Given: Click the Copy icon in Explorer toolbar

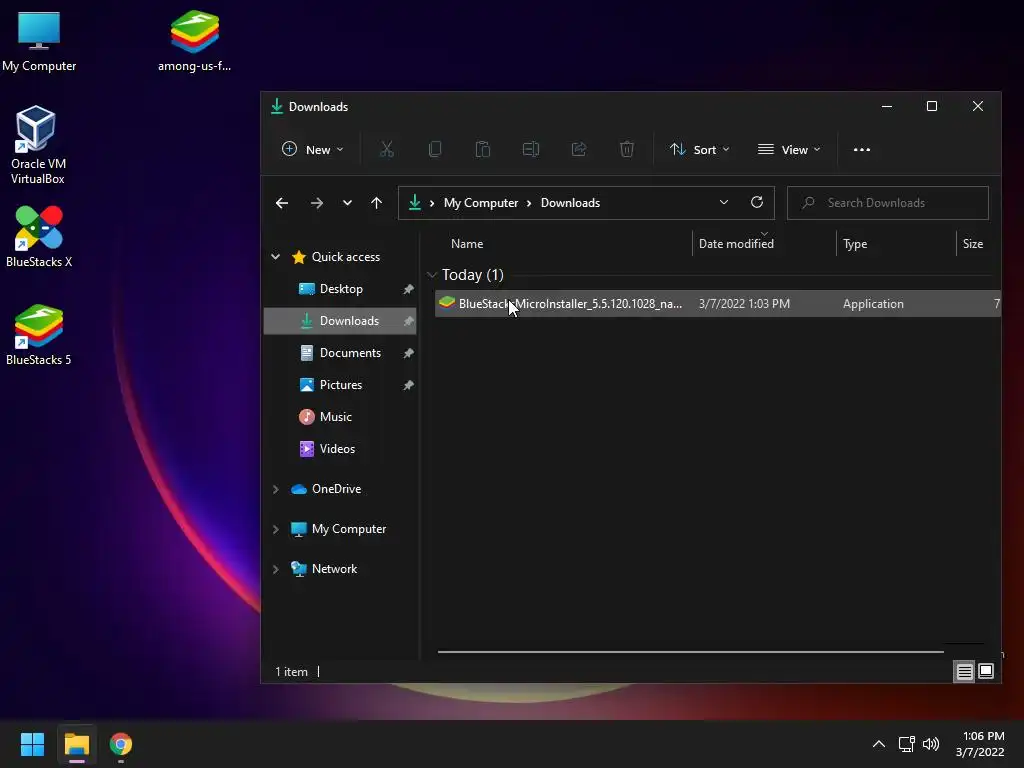Looking at the screenshot, I should (x=435, y=150).
